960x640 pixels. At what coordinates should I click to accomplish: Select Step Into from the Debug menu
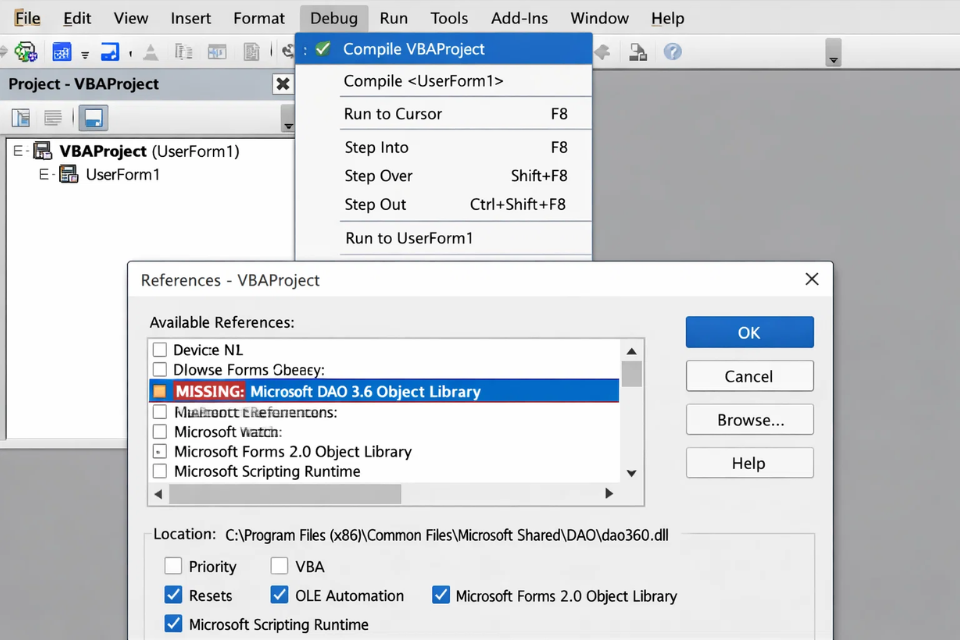[376, 147]
